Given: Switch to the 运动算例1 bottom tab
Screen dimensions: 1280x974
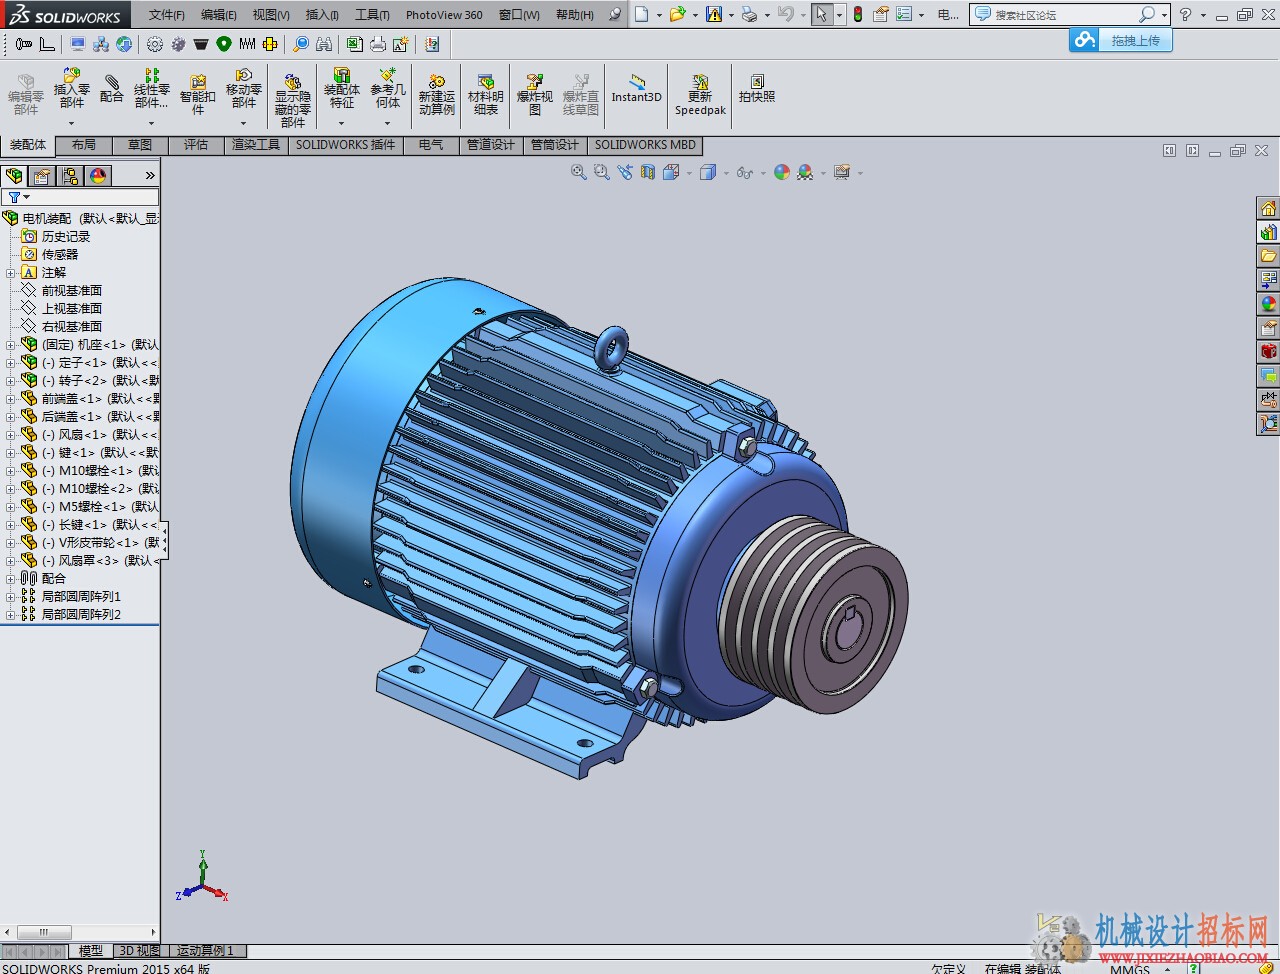Looking at the screenshot, I should (205, 951).
